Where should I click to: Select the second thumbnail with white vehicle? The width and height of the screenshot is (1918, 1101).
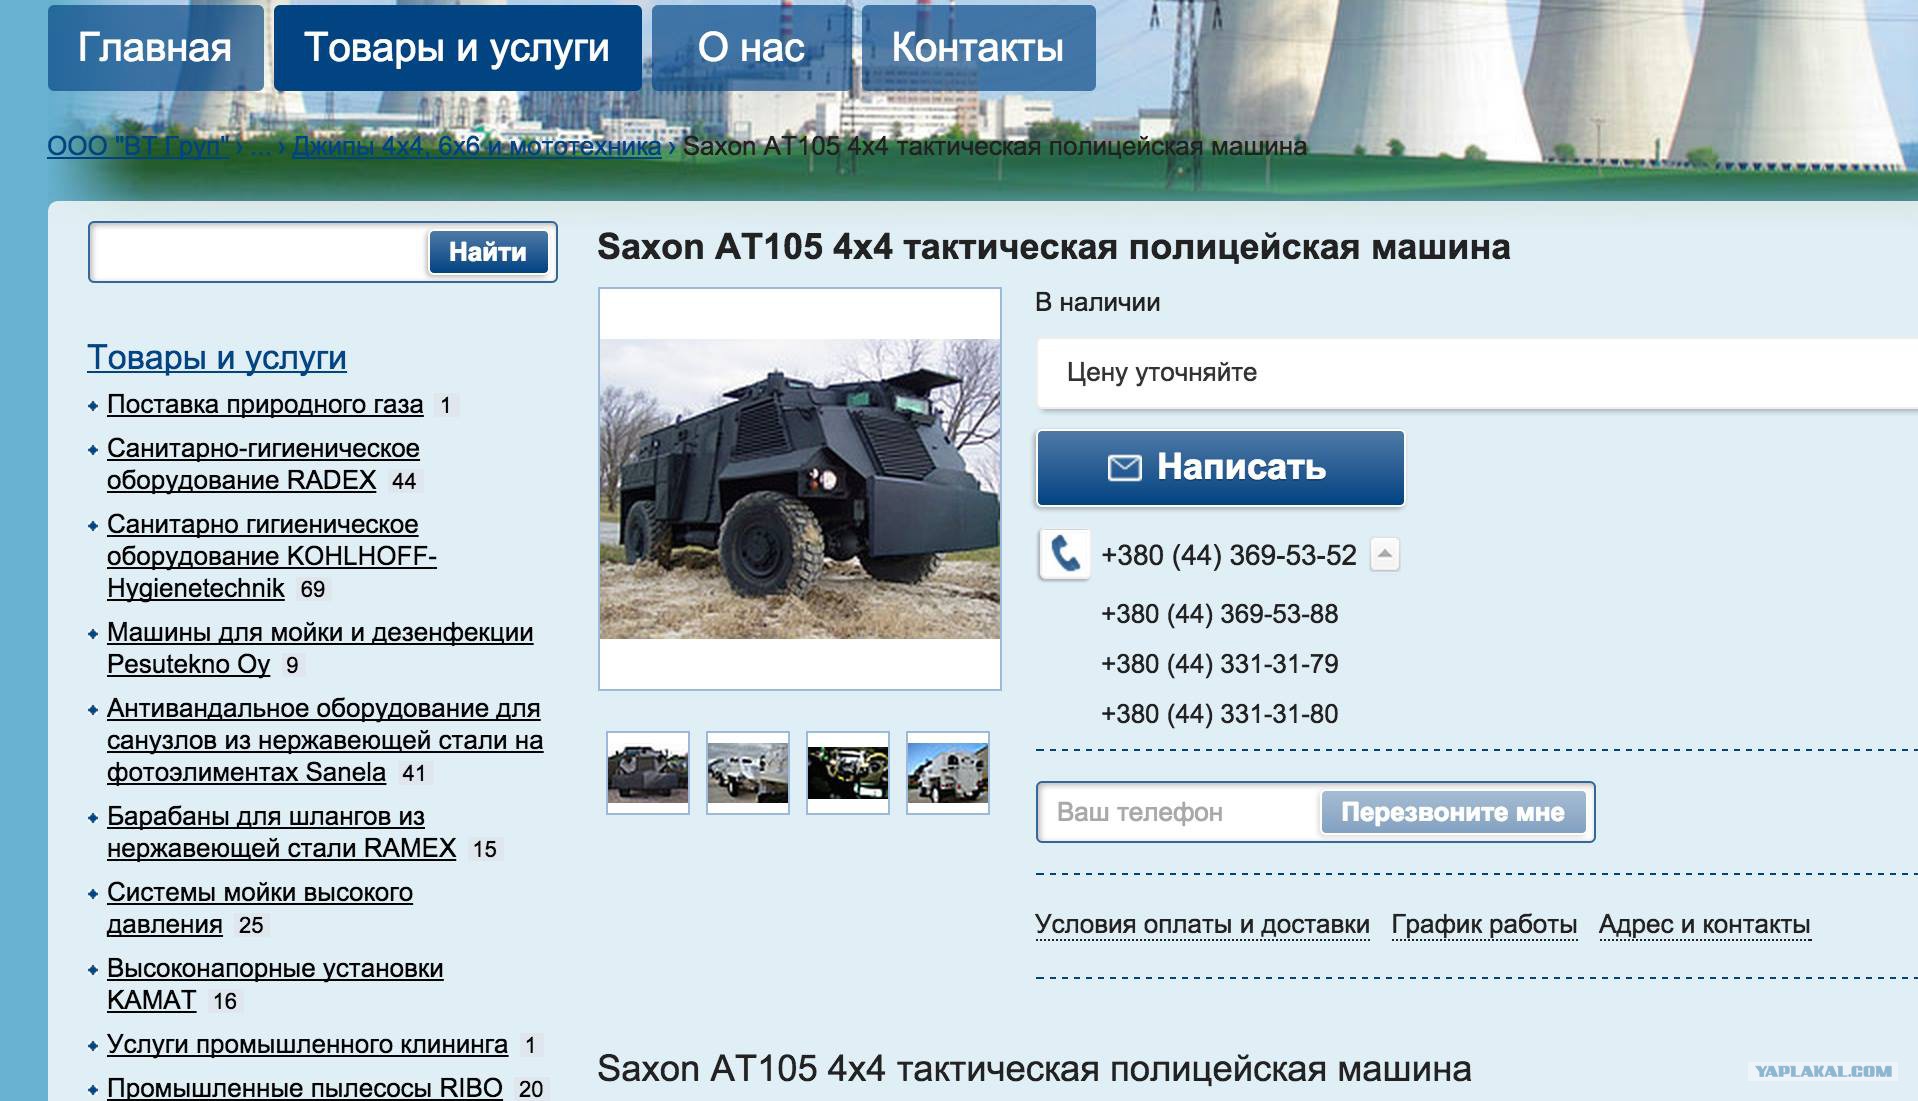748,773
